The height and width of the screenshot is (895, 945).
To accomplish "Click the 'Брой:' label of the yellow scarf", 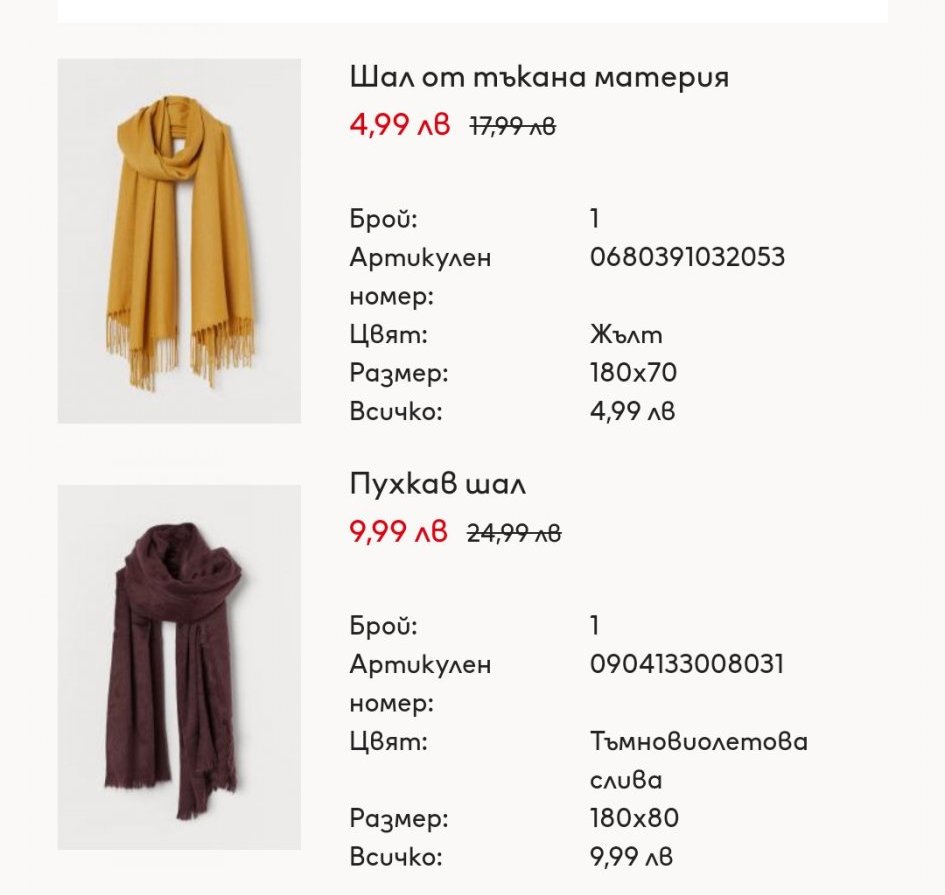I will tap(383, 218).
